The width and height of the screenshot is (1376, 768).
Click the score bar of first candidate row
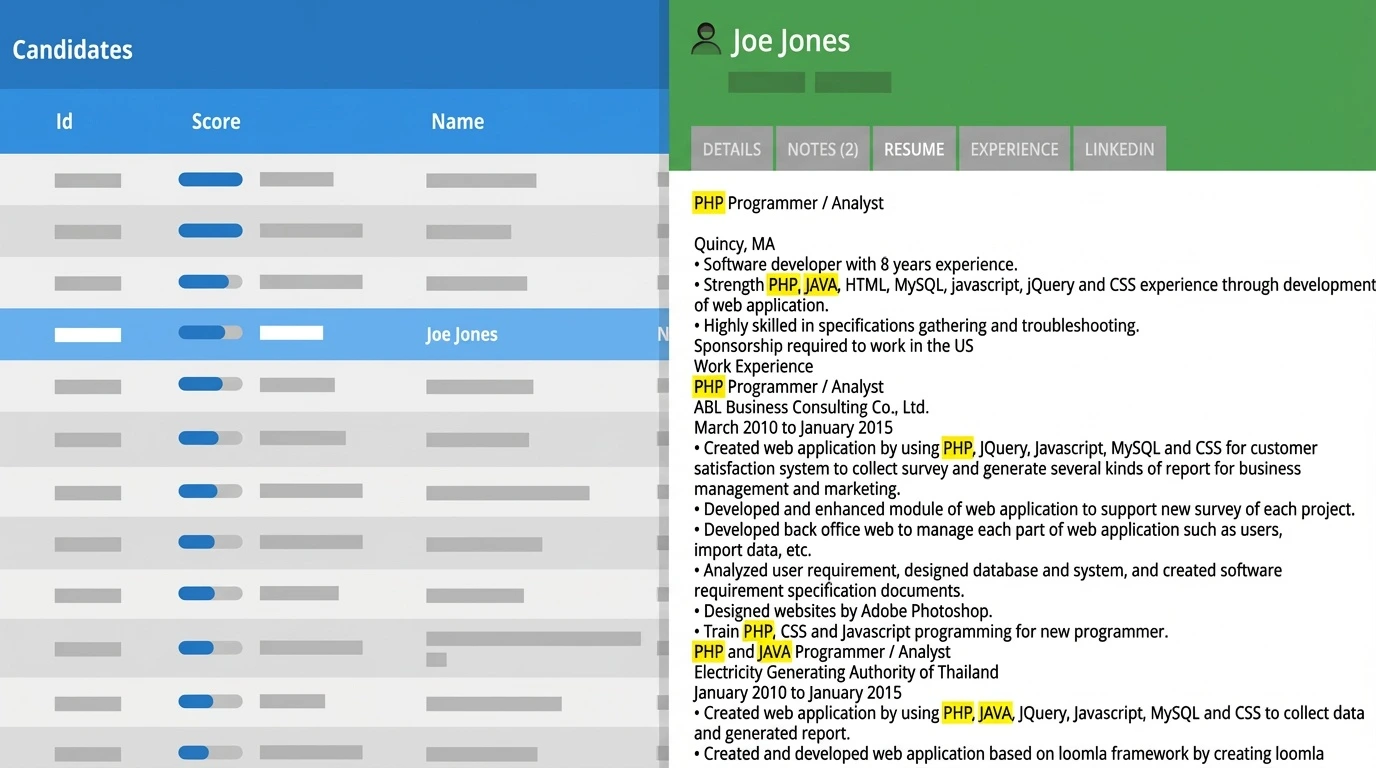click(210, 180)
